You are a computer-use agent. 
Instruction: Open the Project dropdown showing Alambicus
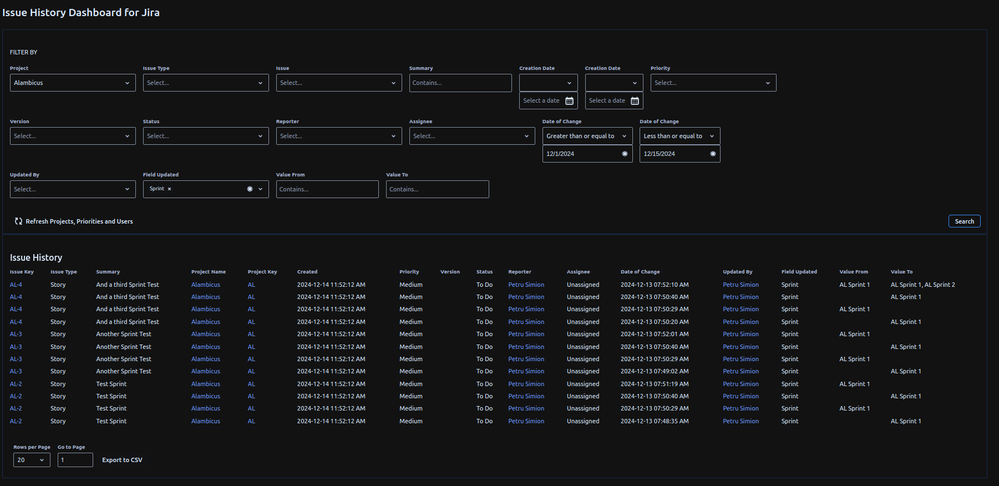point(73,83)
